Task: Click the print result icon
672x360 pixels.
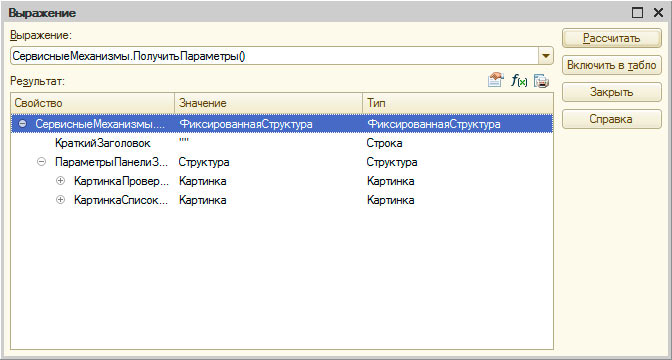Action: (541, 81)
